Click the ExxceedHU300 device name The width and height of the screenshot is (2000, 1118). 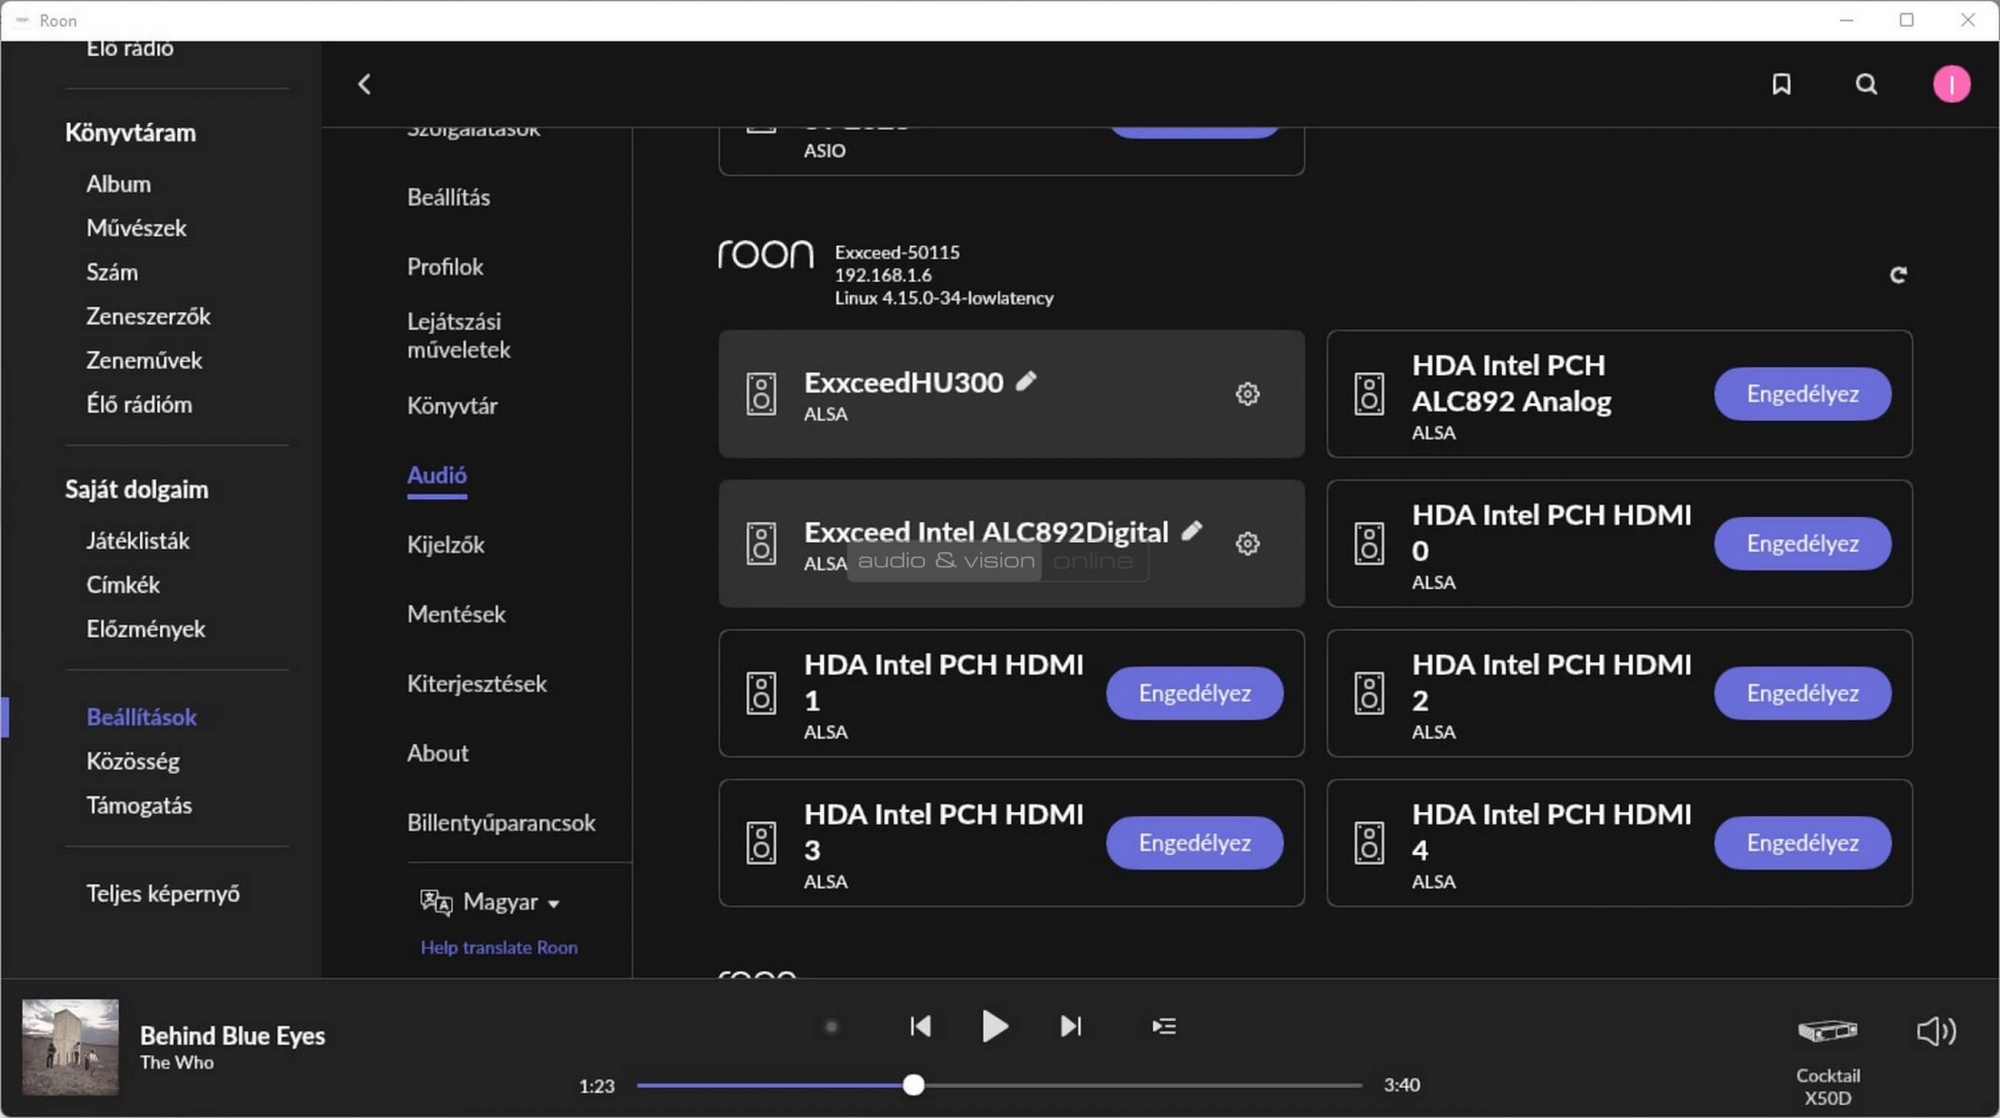click(903, 382)
